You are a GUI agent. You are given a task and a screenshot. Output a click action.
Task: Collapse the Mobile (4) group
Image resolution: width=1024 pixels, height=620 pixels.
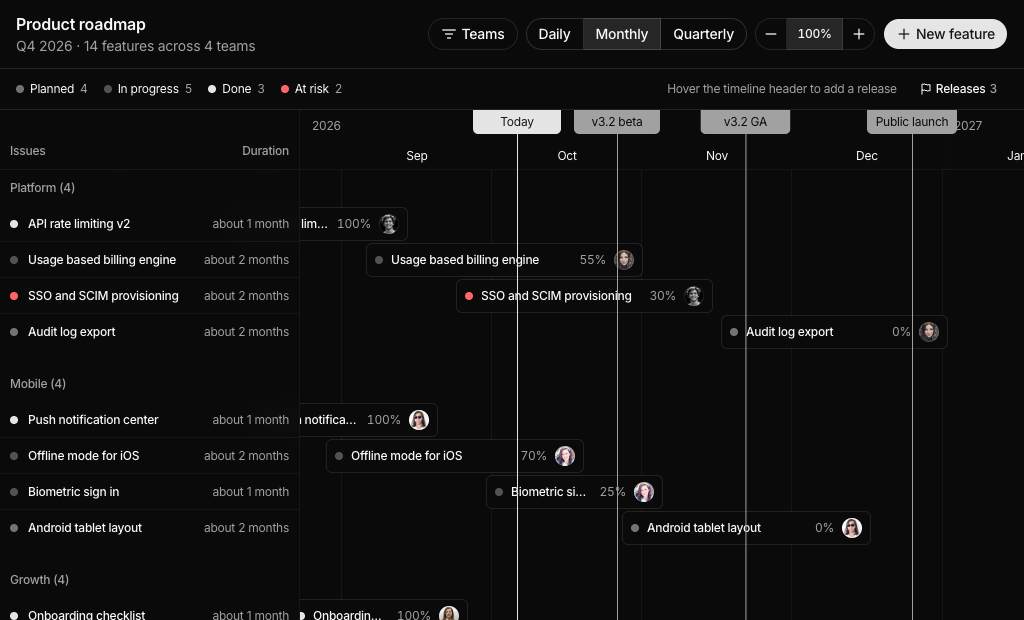pos(38,383)
